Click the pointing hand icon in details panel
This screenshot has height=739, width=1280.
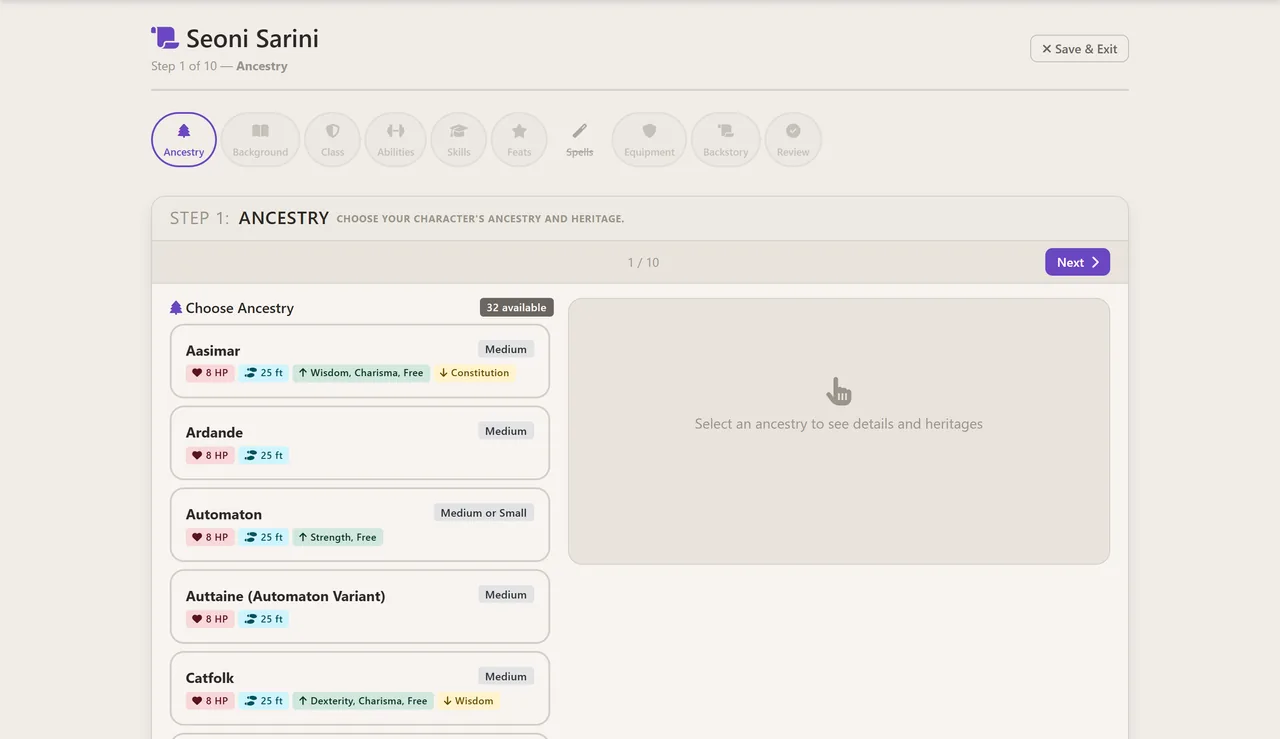839,391
